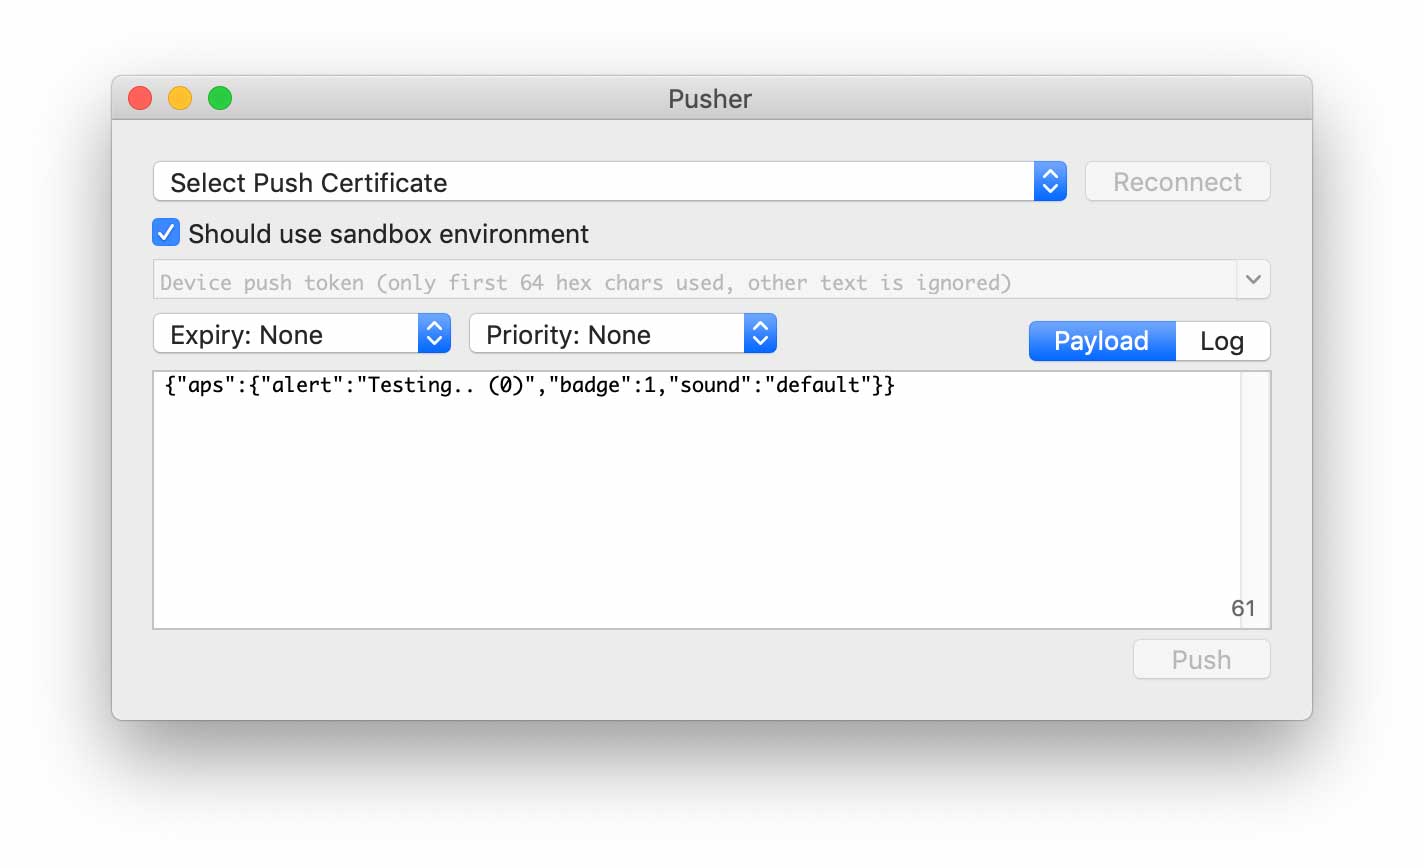The width and height of the screenshot is (1424, 868).
Task: Click the device token history chevron
Action: 1253,280
